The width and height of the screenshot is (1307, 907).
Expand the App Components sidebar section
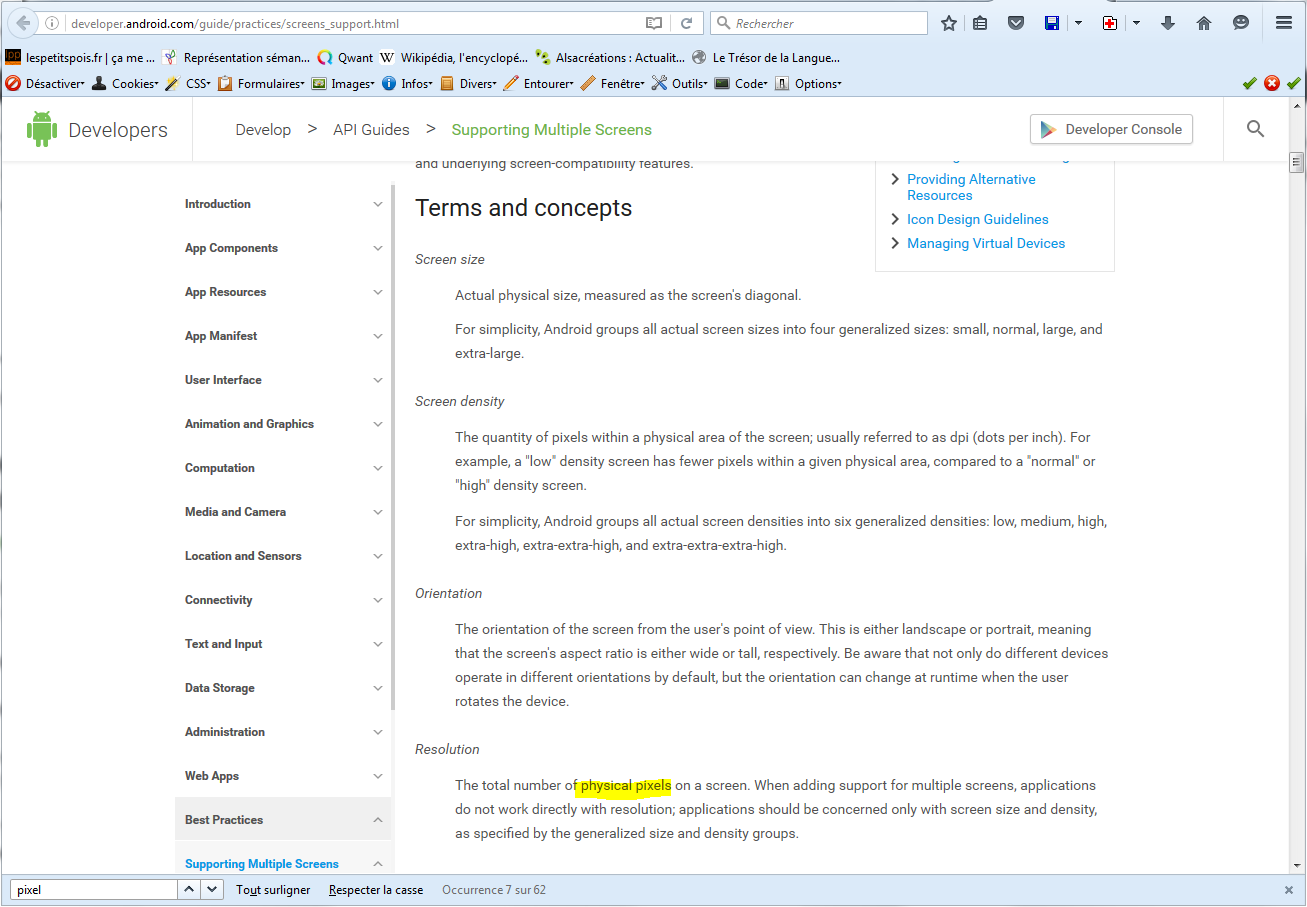[x=378, y=248]
